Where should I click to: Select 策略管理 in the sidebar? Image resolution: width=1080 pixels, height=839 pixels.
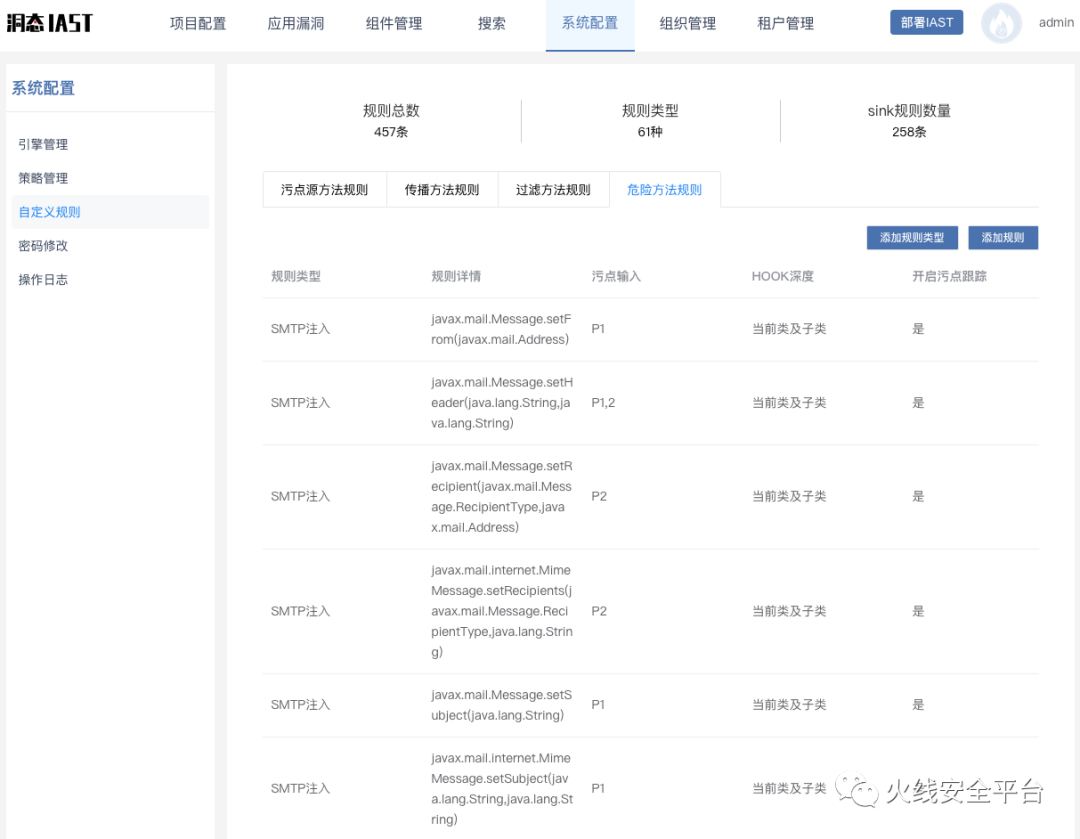(43, 178)
